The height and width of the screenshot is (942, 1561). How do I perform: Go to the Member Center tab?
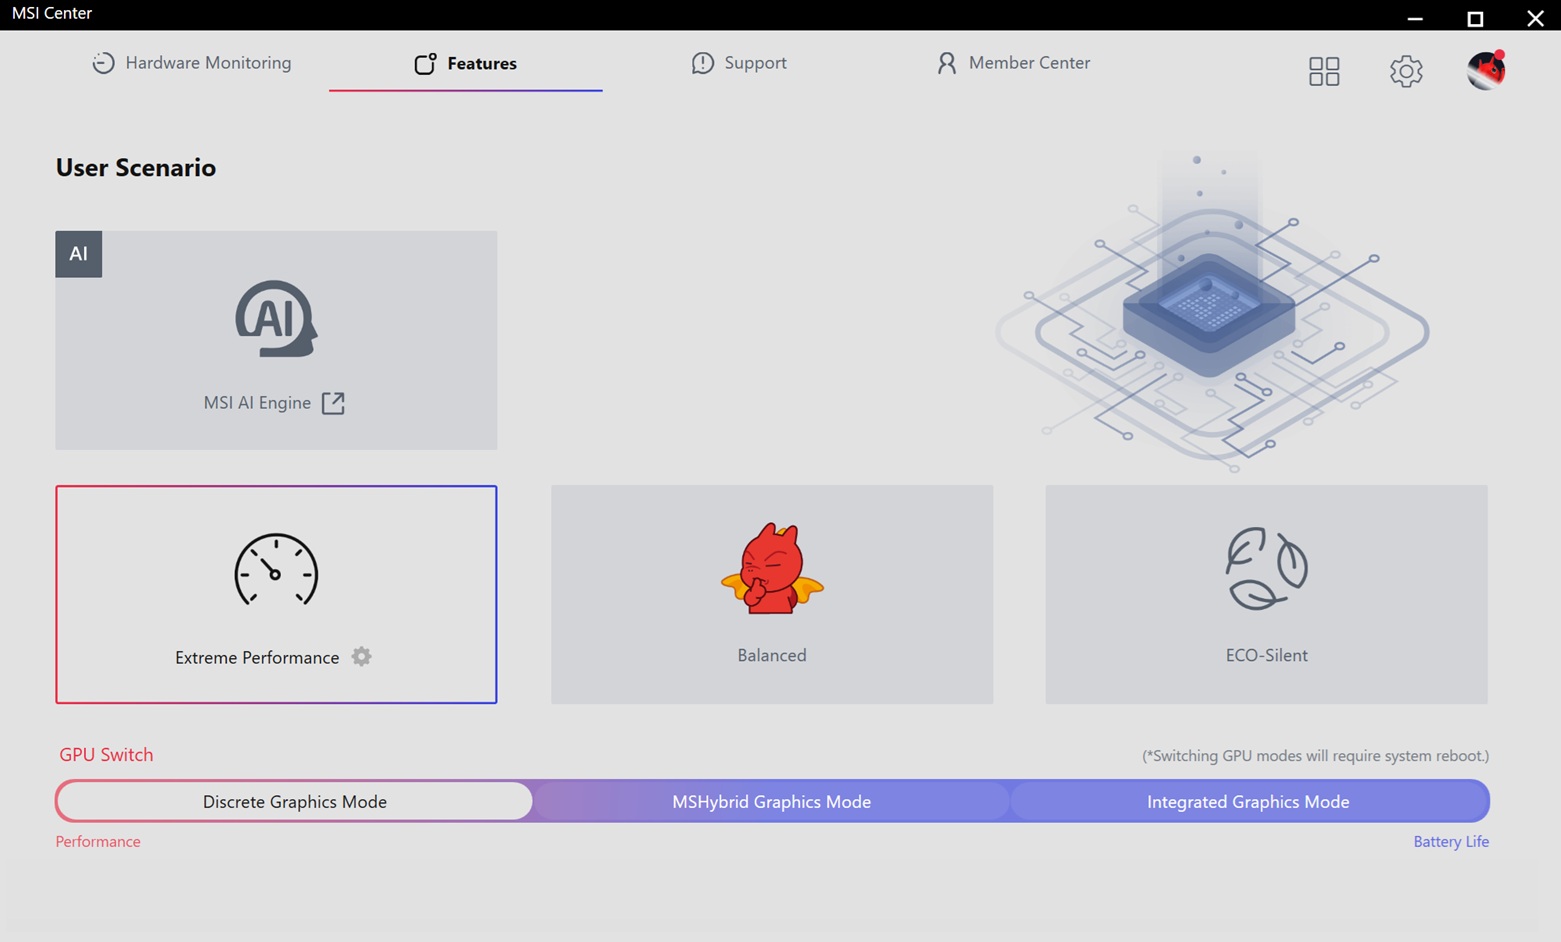tap(1013, 63)
